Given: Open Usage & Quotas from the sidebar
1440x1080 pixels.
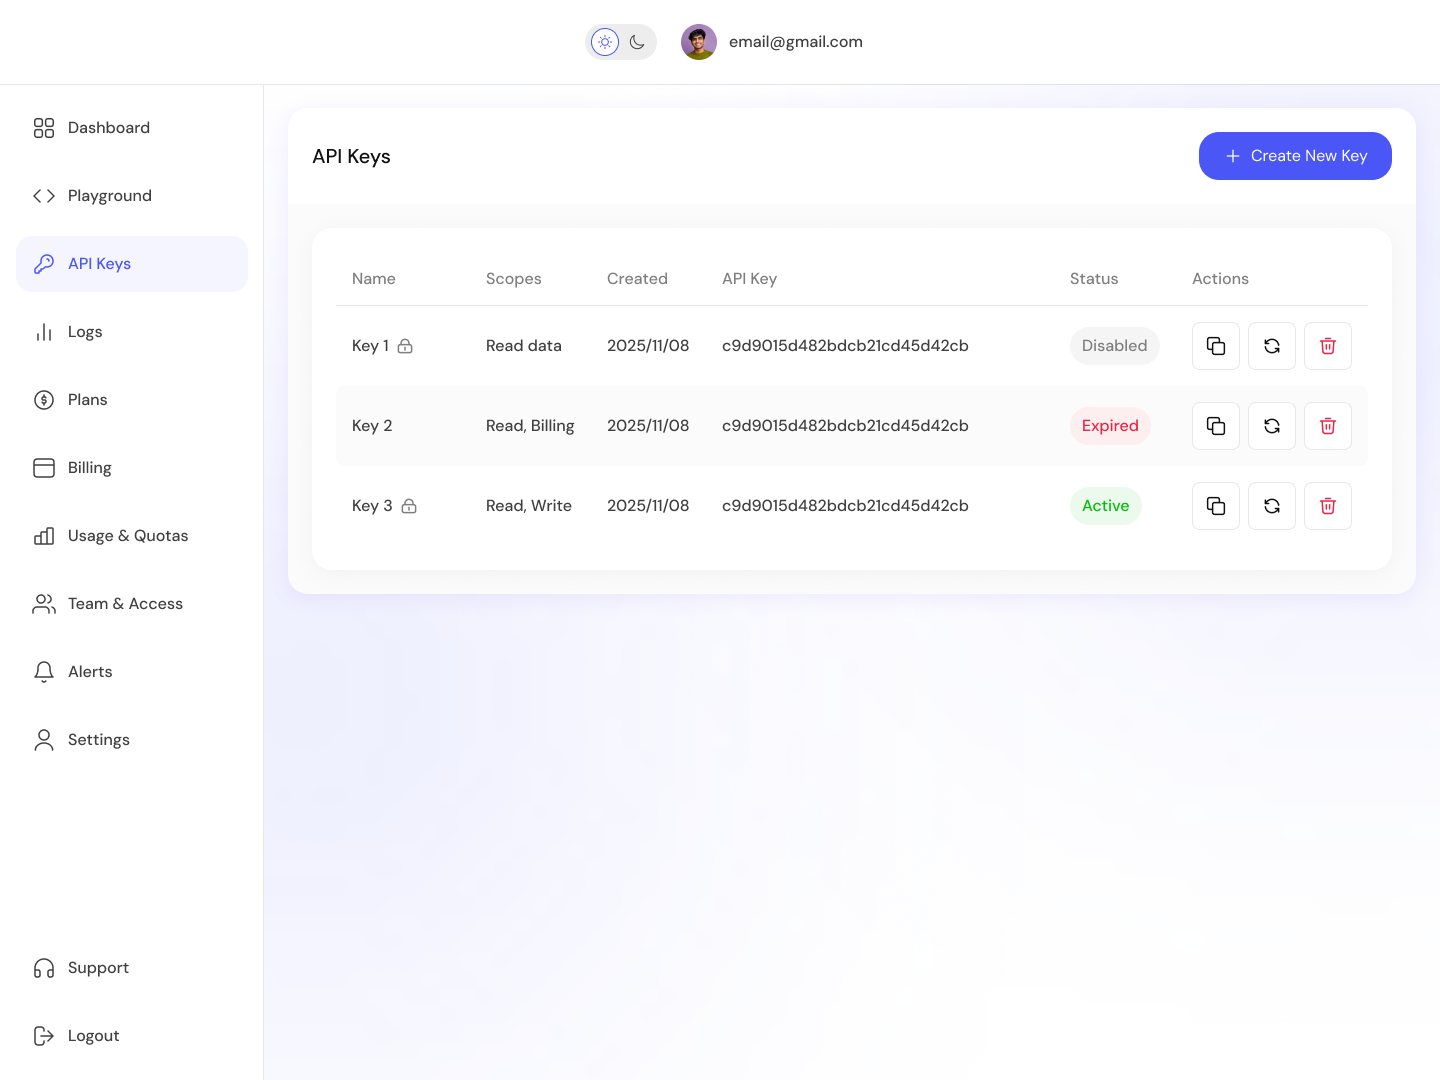Looking at the screenshot, I should 127,535.
